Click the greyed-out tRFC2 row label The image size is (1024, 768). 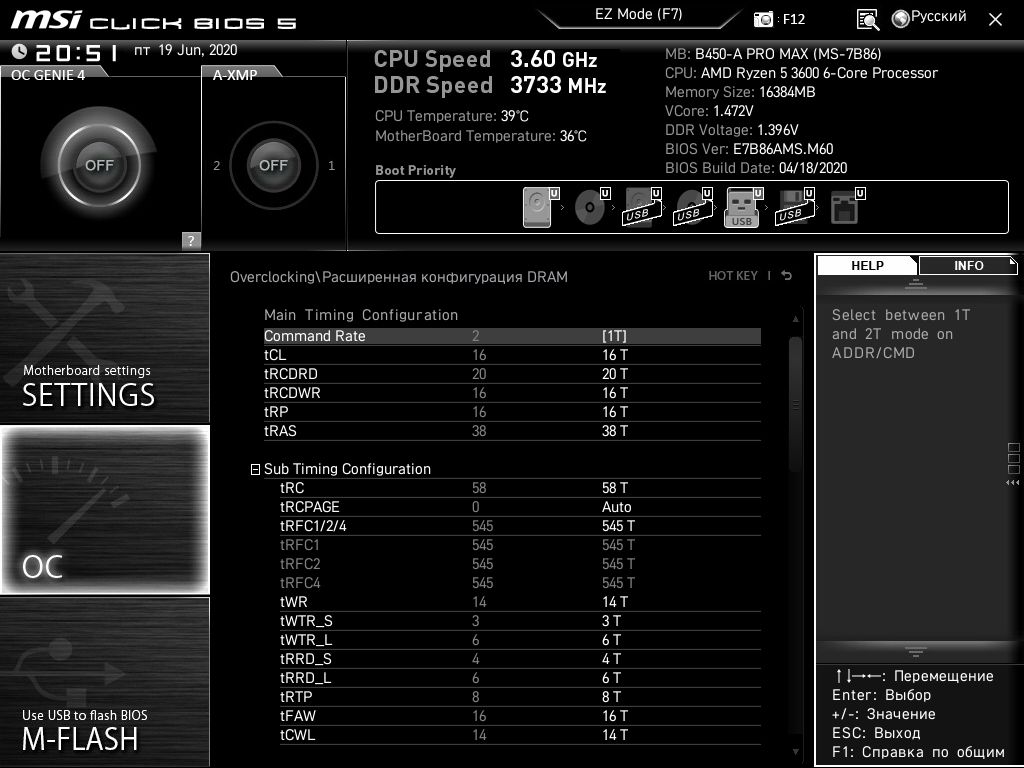300,564
